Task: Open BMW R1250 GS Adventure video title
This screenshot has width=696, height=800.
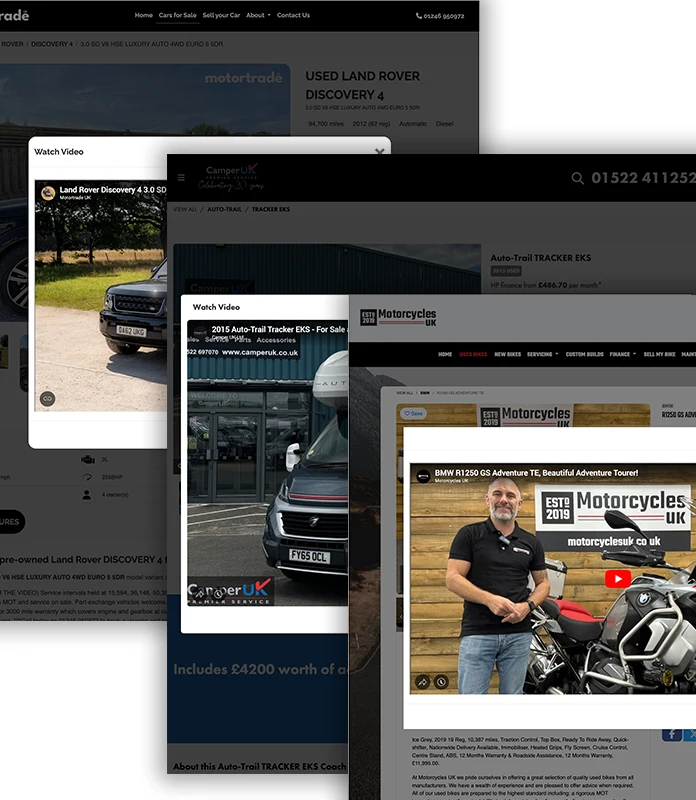Action: tap(536, 473)
